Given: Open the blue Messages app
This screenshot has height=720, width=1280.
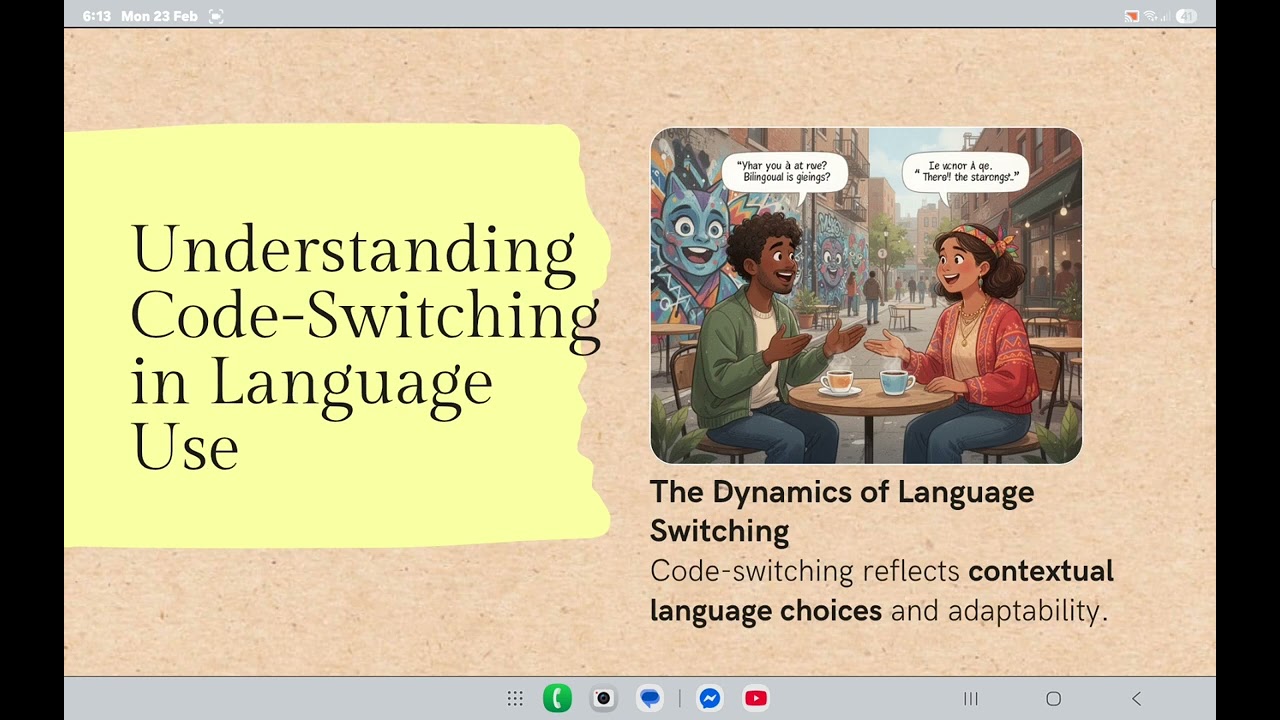Looking at the screenshot, I should pyautogui.click(x=650, y=699).
